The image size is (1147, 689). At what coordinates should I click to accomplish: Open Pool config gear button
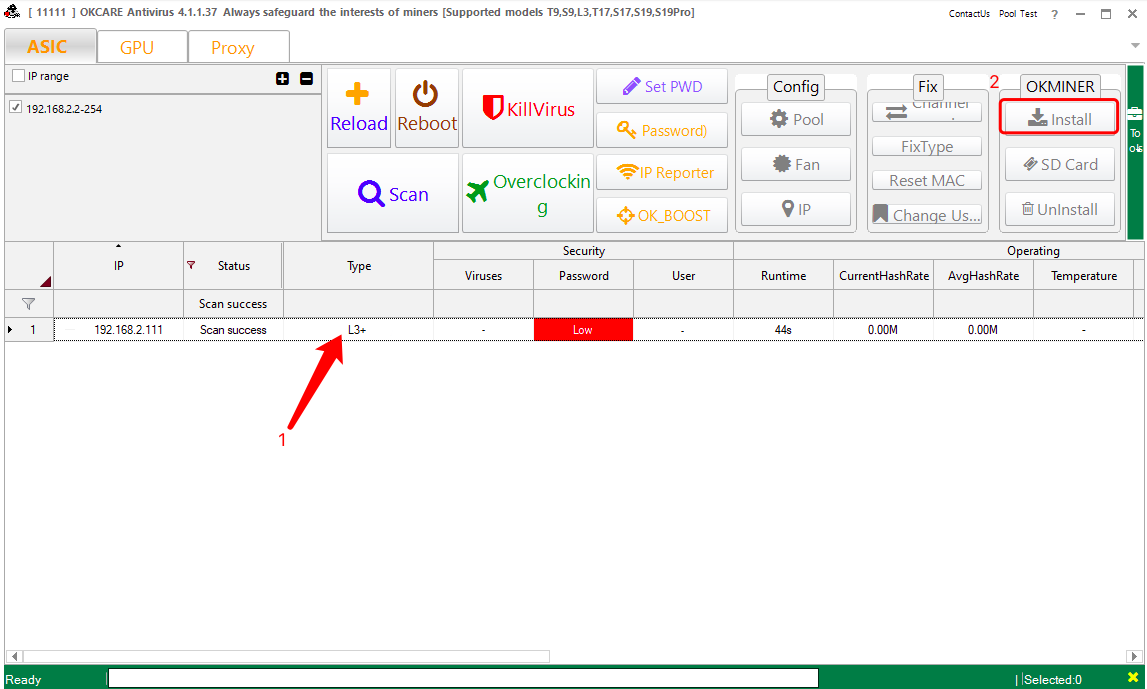(x=796, y=119)
